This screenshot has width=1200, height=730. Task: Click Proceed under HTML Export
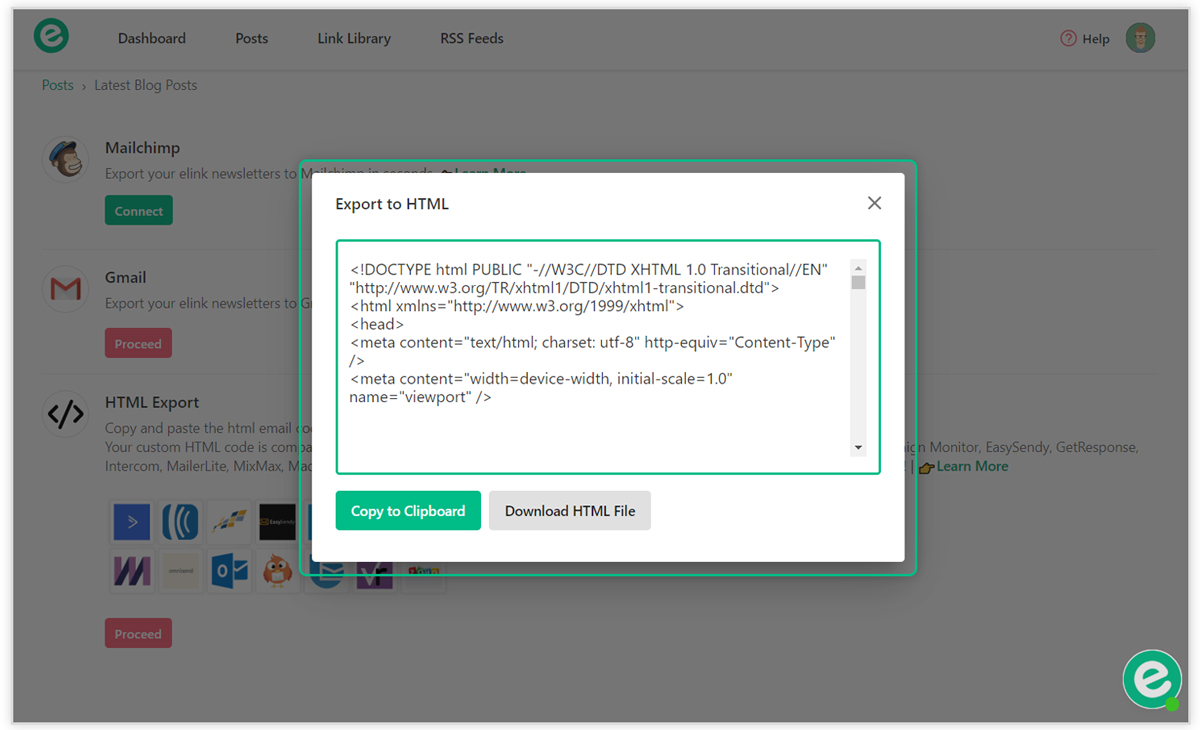pos(138,633)
